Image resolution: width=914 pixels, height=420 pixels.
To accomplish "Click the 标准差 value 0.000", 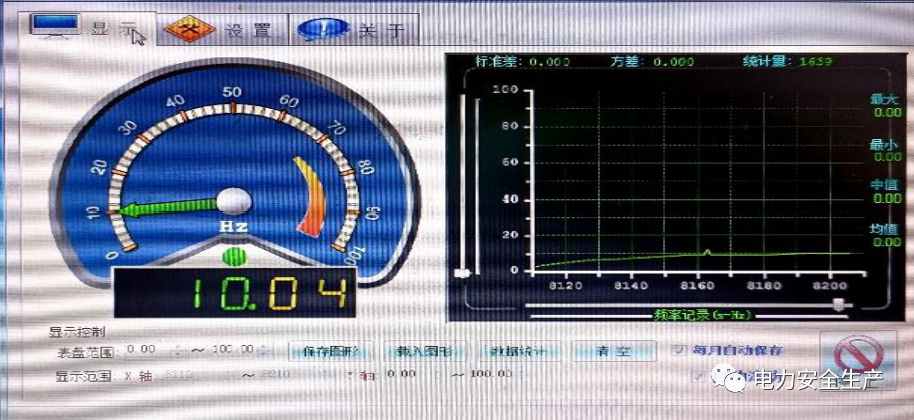I will 550,62.
